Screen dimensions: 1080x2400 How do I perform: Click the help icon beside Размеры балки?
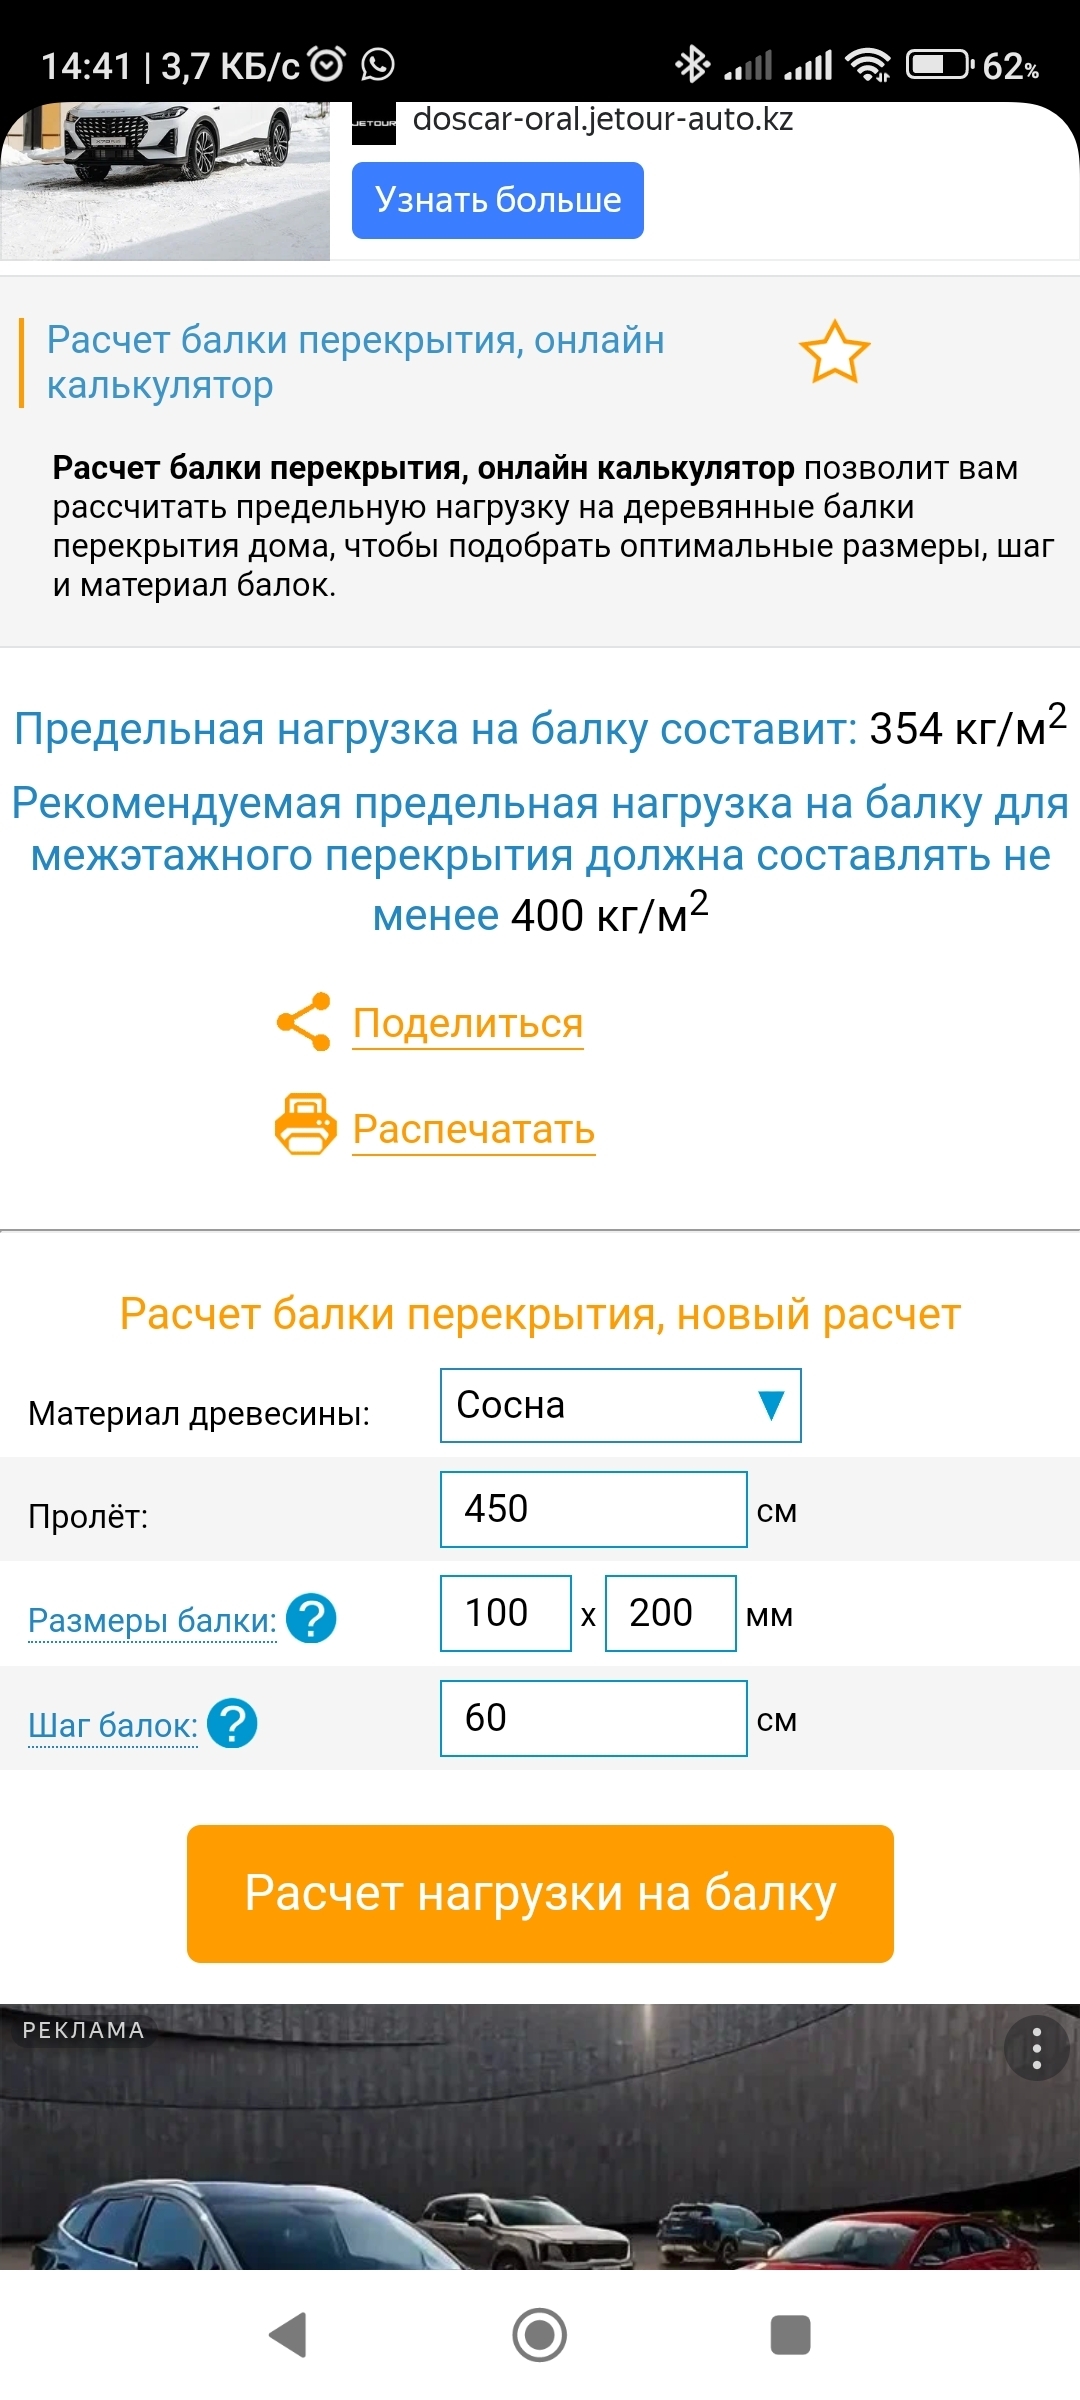(x=311, y=1618)
